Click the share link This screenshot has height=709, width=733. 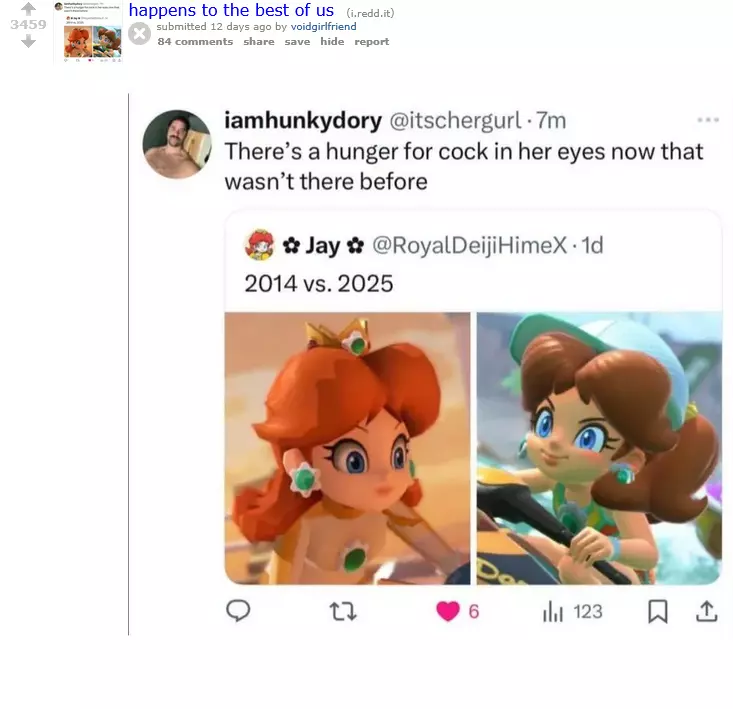coord(258,42)
